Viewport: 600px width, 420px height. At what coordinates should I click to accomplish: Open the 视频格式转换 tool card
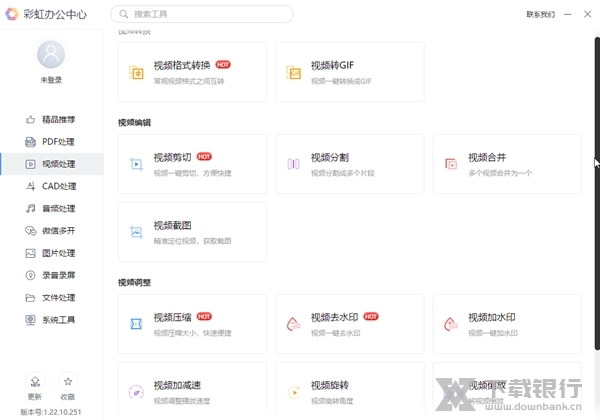(x=192, y=72)
